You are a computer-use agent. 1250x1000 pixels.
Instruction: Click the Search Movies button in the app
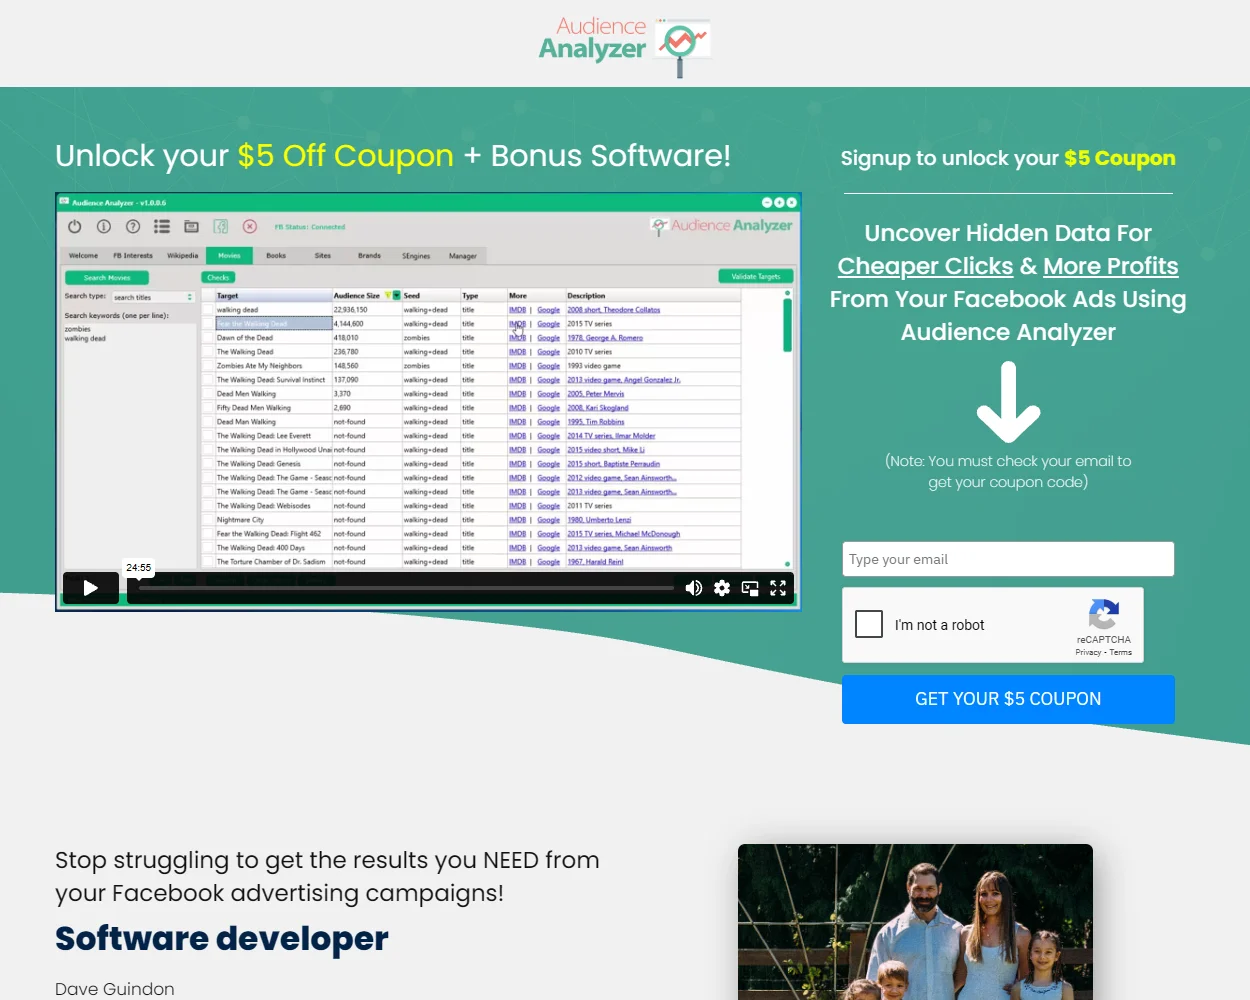point(107,277)
